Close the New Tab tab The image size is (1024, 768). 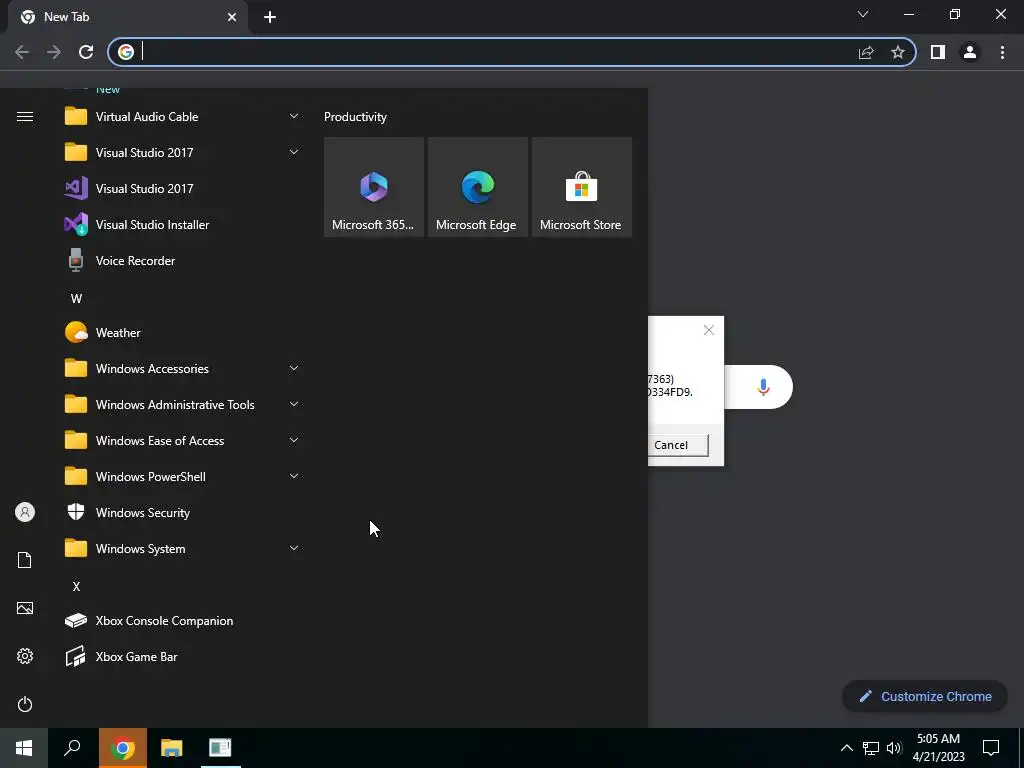232,17
